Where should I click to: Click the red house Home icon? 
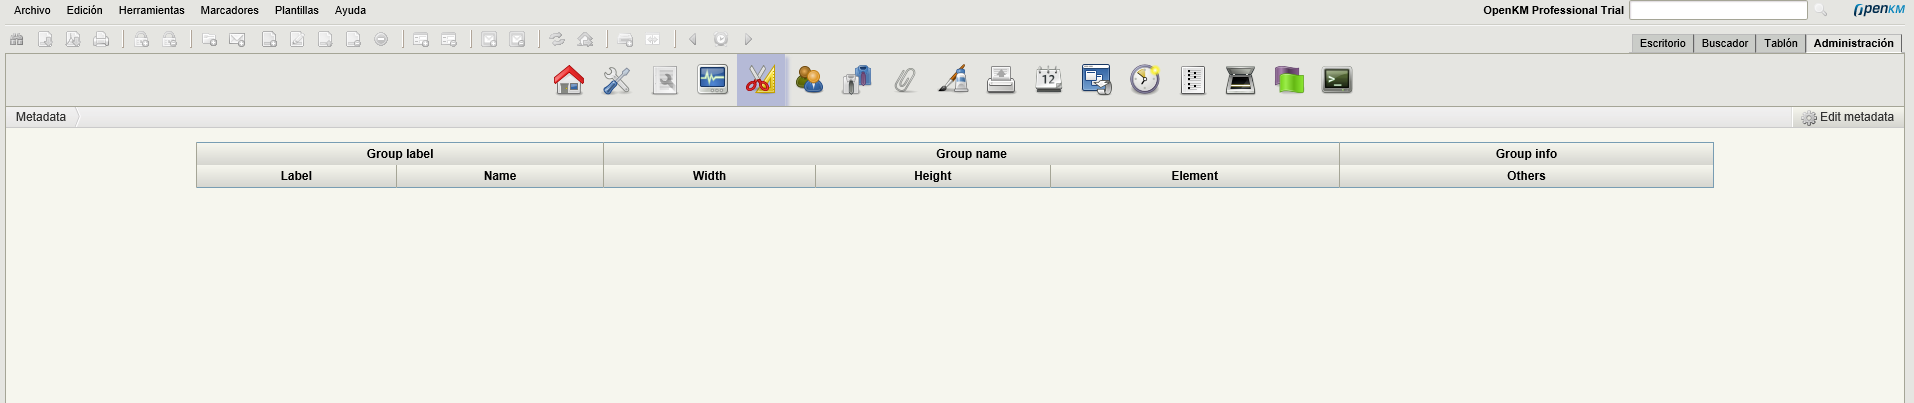[569, 80]
